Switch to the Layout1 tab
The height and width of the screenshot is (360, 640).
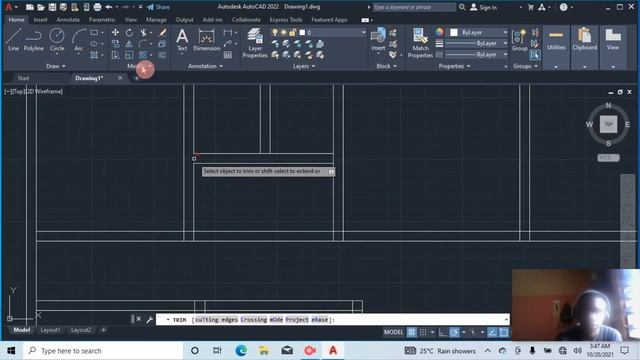[51, 330]
